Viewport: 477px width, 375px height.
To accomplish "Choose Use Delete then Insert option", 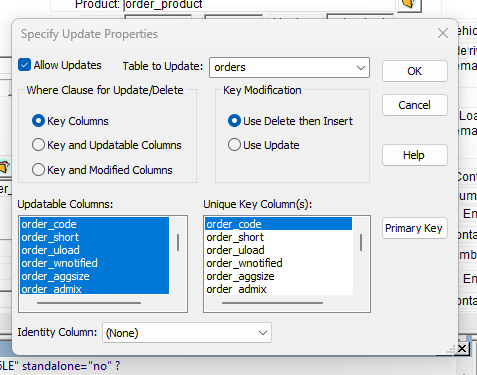I will pos(234,121).
